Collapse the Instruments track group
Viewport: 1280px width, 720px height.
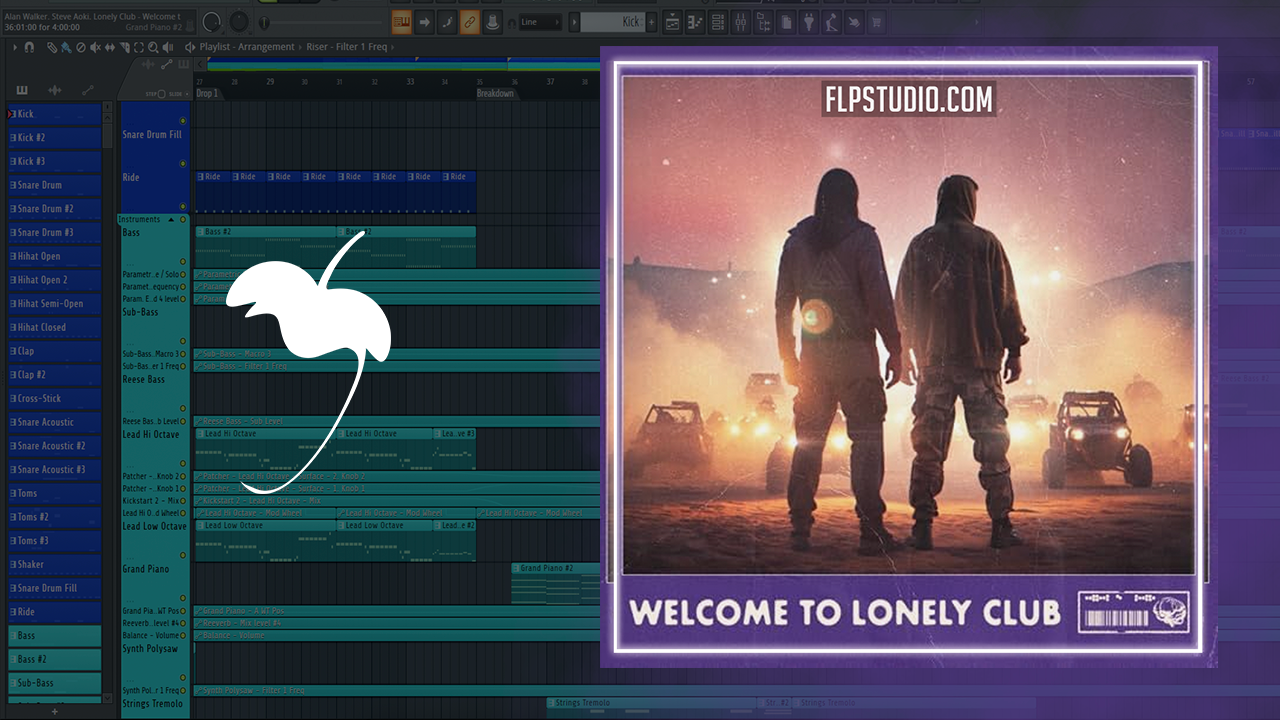[x=171, y=219]
